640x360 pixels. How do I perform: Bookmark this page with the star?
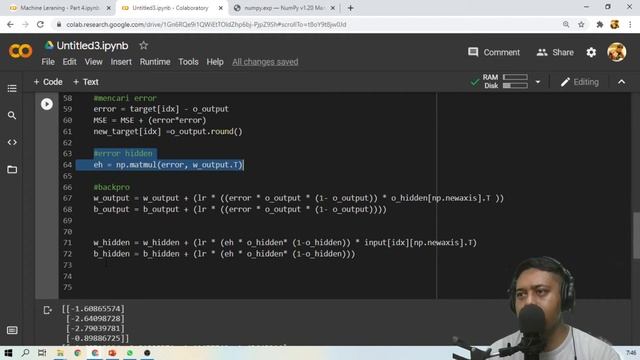tap(581, 24)
